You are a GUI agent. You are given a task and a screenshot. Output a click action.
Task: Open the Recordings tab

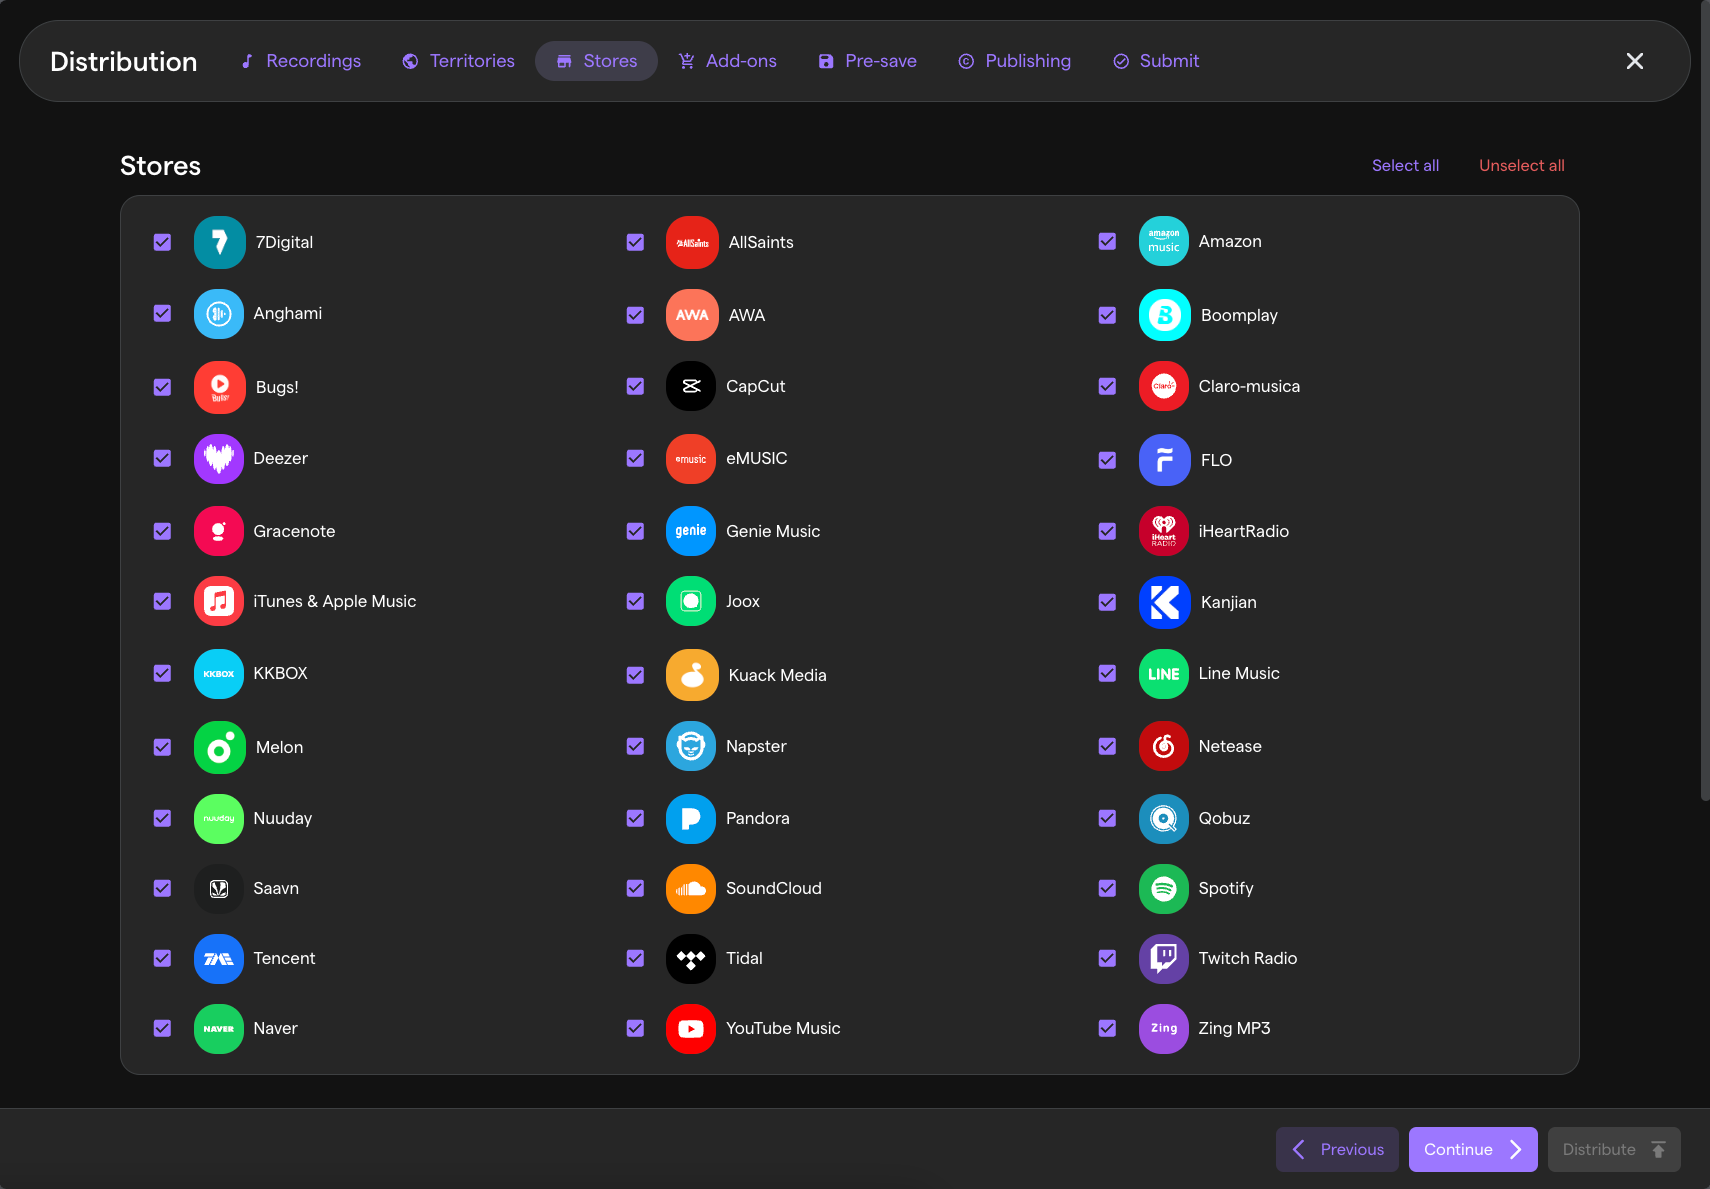(301, 61)
